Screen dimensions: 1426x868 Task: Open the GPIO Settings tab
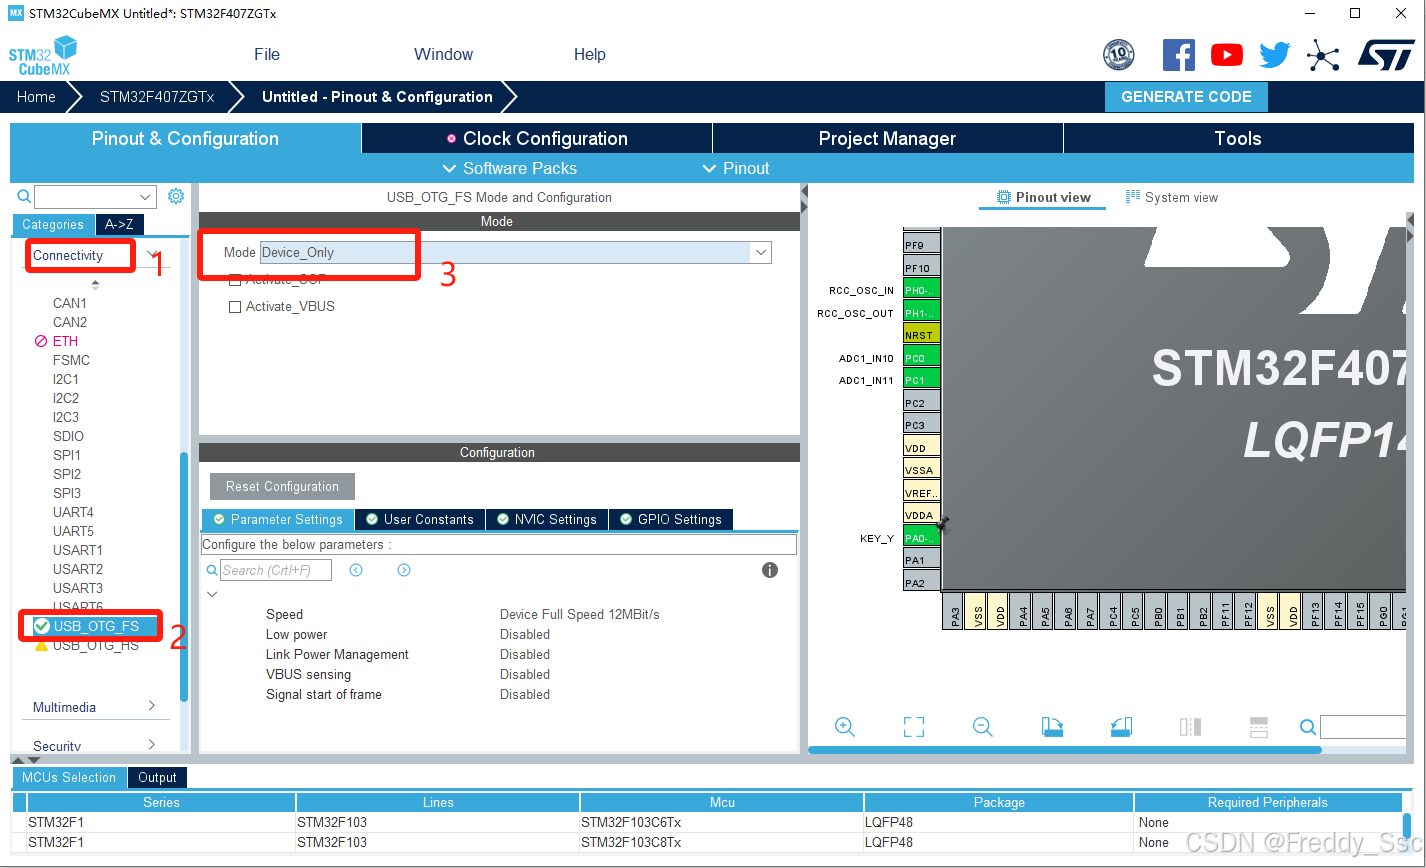(x=671, y=519)
